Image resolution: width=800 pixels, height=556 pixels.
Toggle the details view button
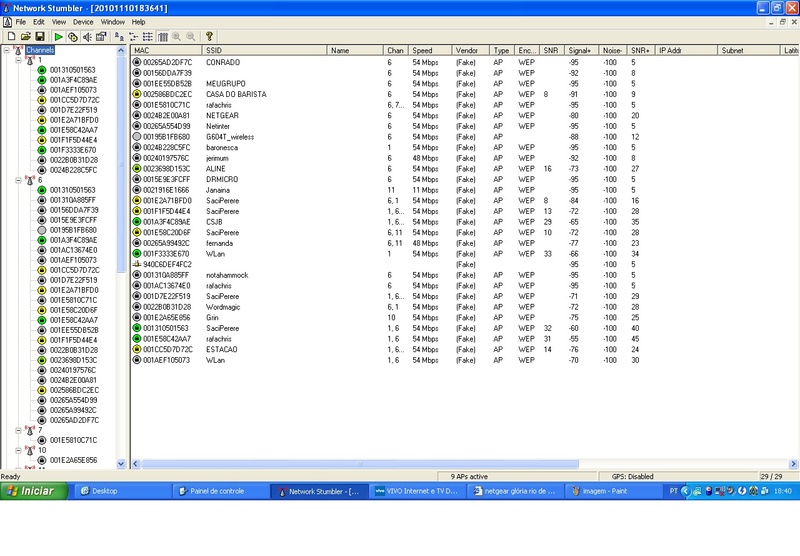(163, 36)
